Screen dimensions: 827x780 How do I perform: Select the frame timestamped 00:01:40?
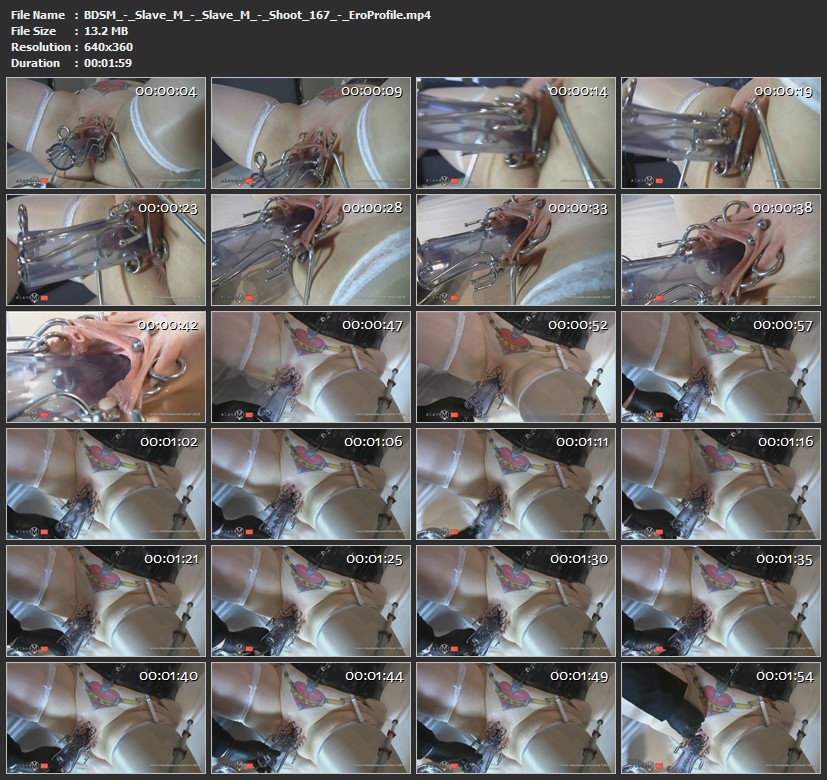click(106, 715)
